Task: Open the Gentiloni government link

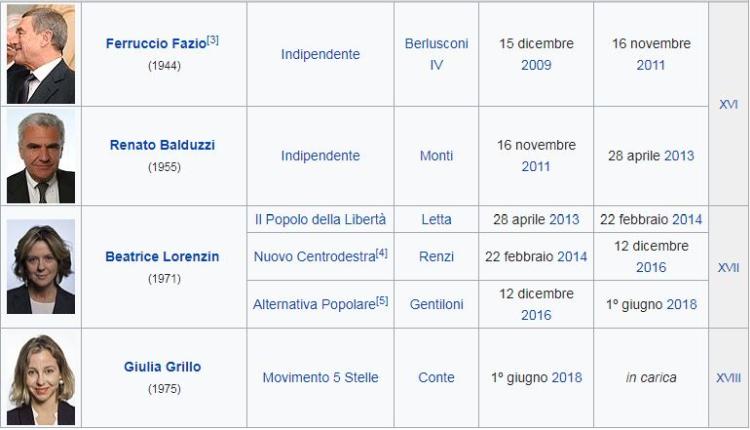Action: point(436,304)
